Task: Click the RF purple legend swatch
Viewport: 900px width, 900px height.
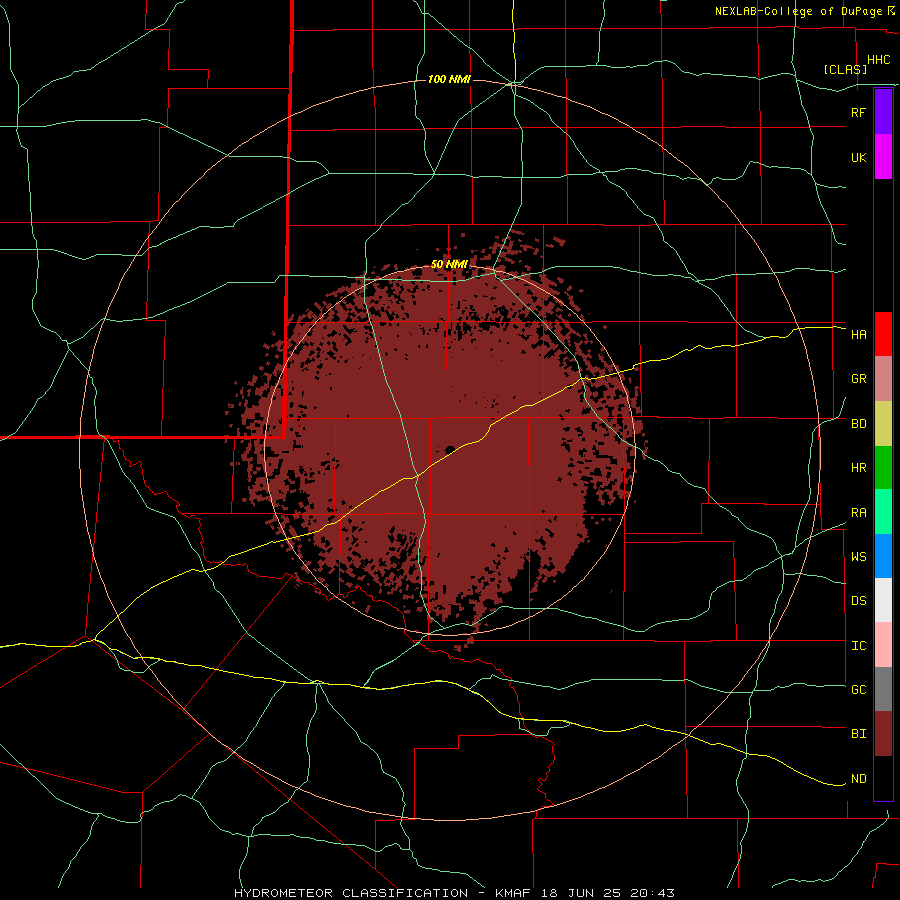Action: (883, 112)
